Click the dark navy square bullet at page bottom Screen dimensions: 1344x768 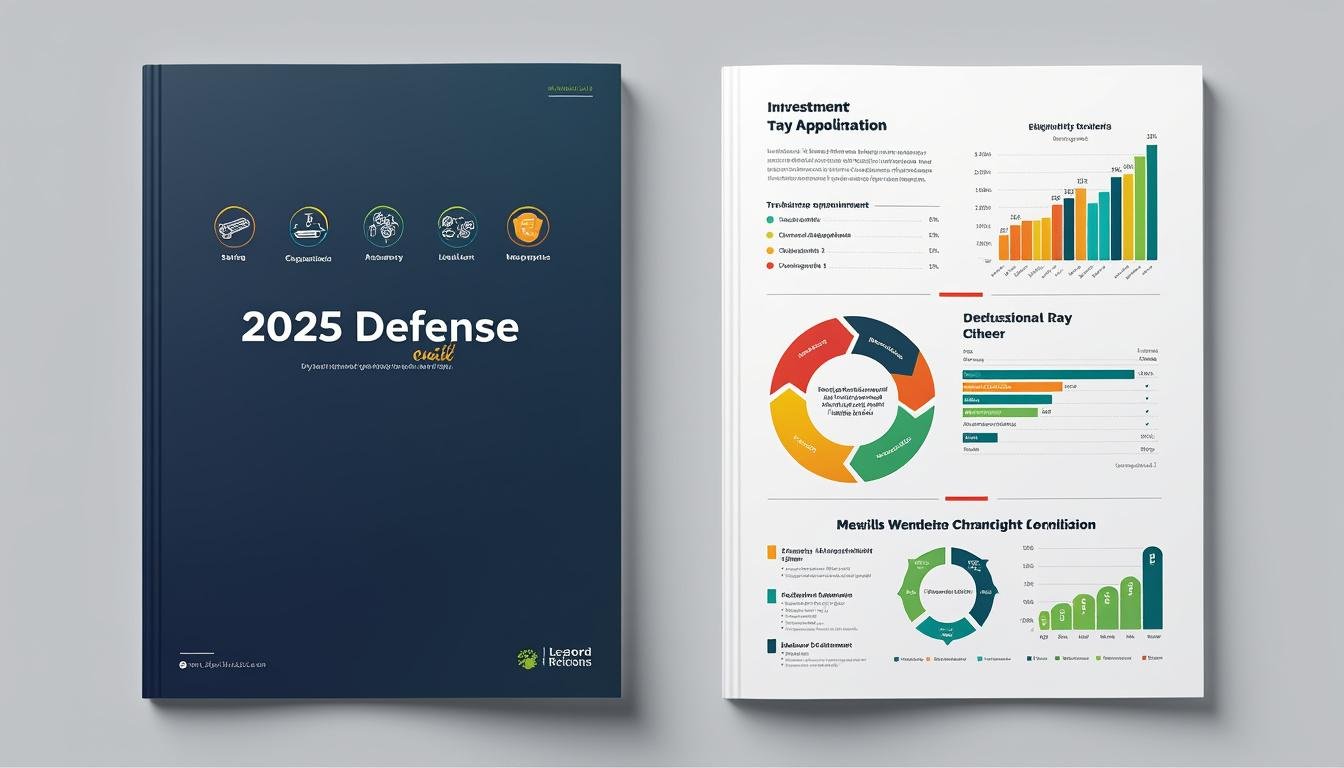tap(771, 646)
